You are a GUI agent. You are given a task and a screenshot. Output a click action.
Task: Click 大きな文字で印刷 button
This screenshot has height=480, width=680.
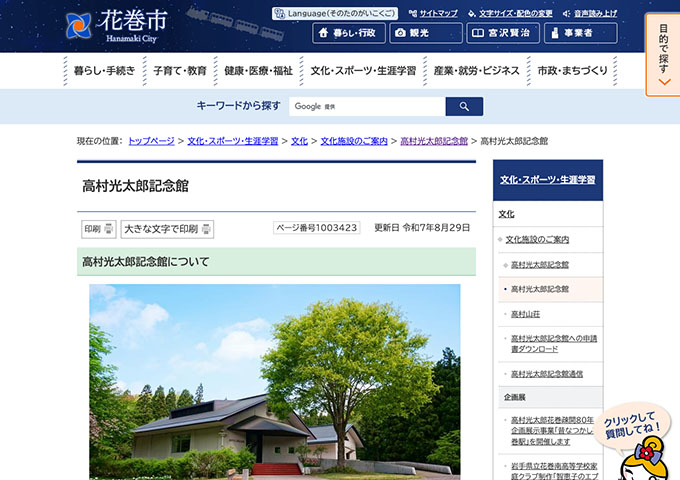tap(167, 229)
